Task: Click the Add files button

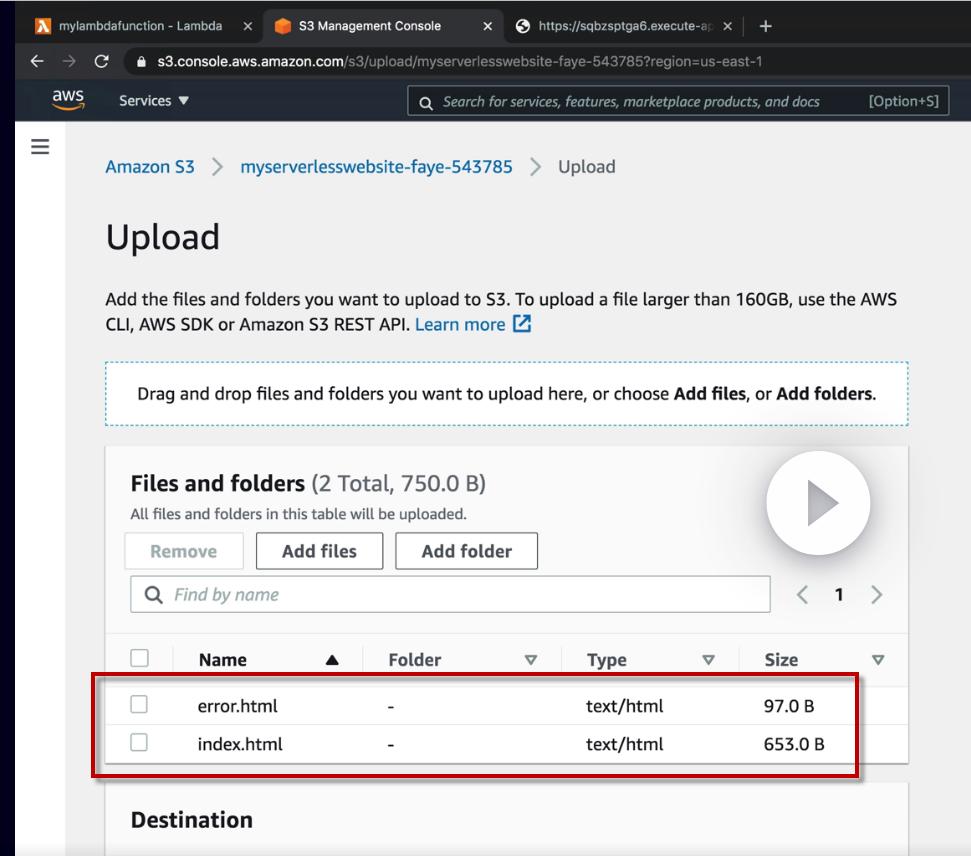Action: 319,551
